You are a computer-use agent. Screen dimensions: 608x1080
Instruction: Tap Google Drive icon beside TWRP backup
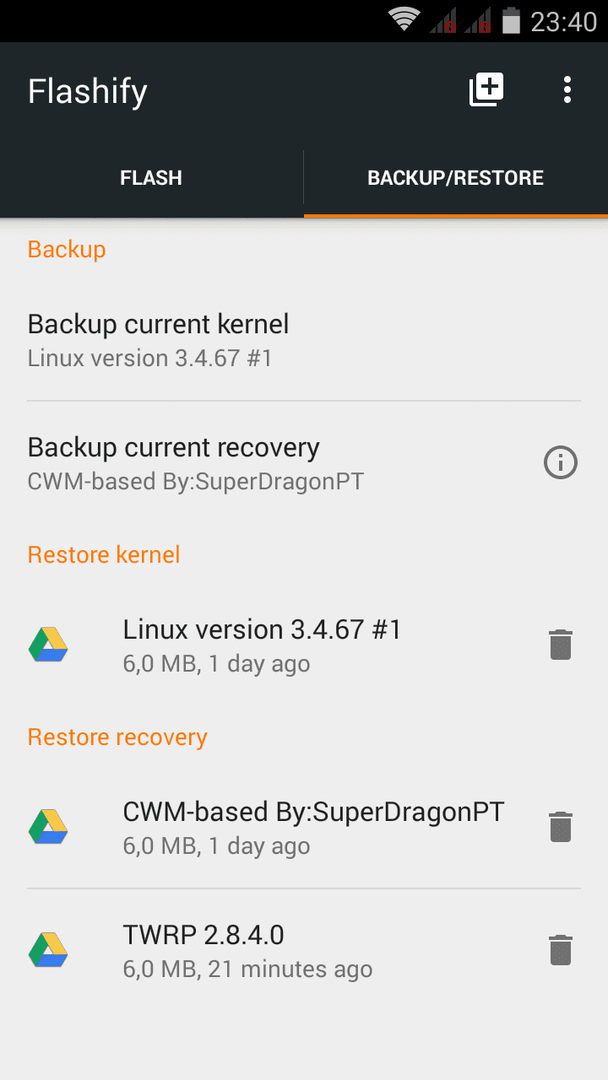pos(48,950)
